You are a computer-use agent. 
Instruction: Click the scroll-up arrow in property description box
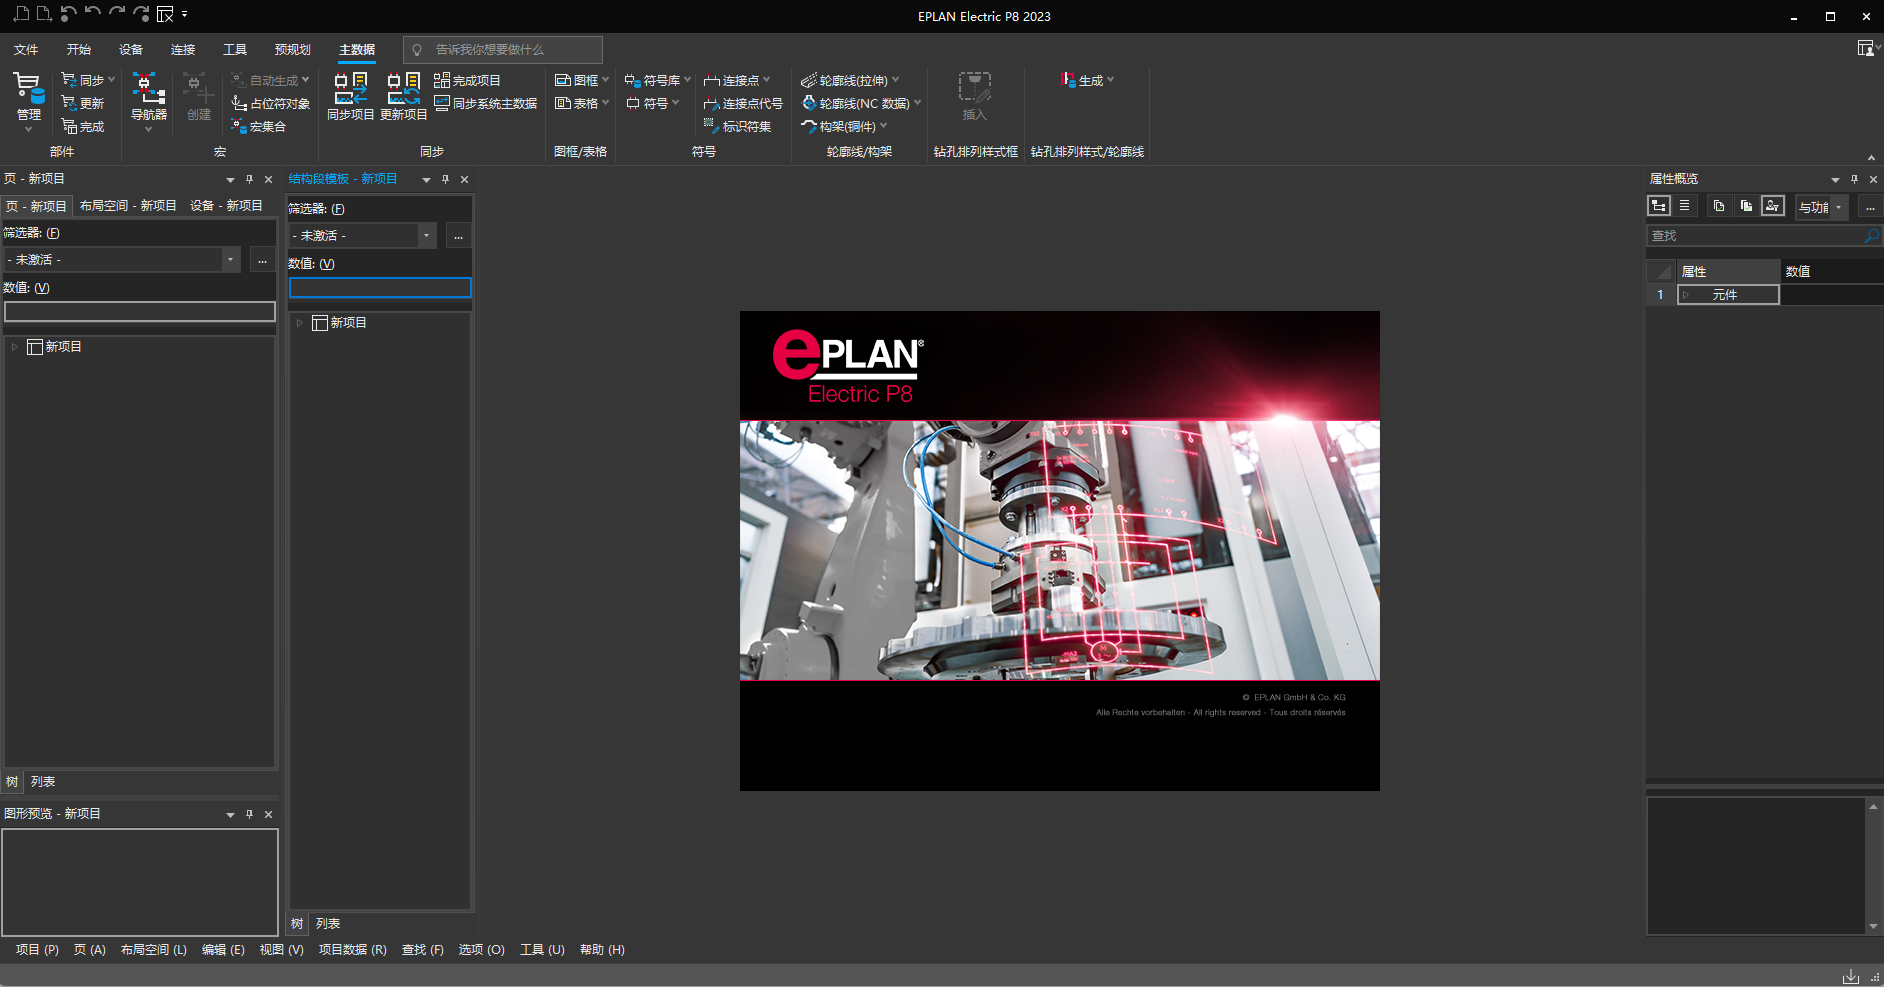tap(1873, 806)
